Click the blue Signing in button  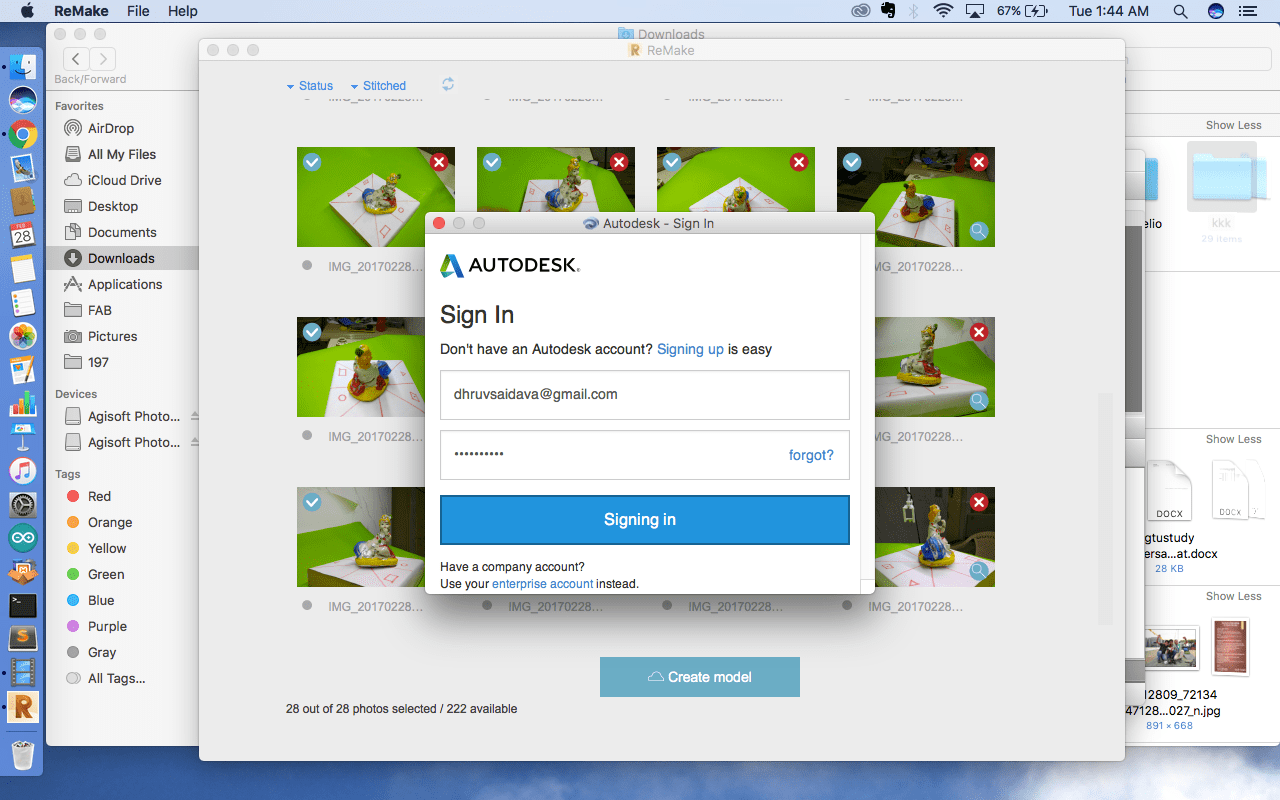[x=645, y=520]
